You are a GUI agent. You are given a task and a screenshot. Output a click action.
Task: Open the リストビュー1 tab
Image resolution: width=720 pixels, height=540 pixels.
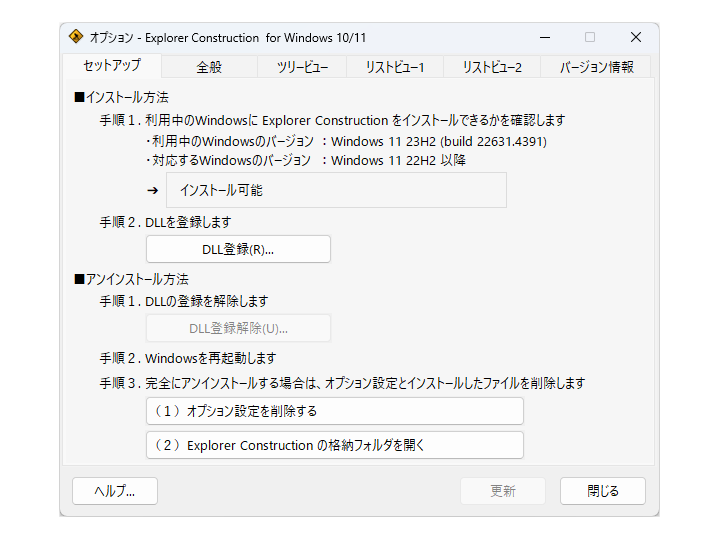pos(395,67)
